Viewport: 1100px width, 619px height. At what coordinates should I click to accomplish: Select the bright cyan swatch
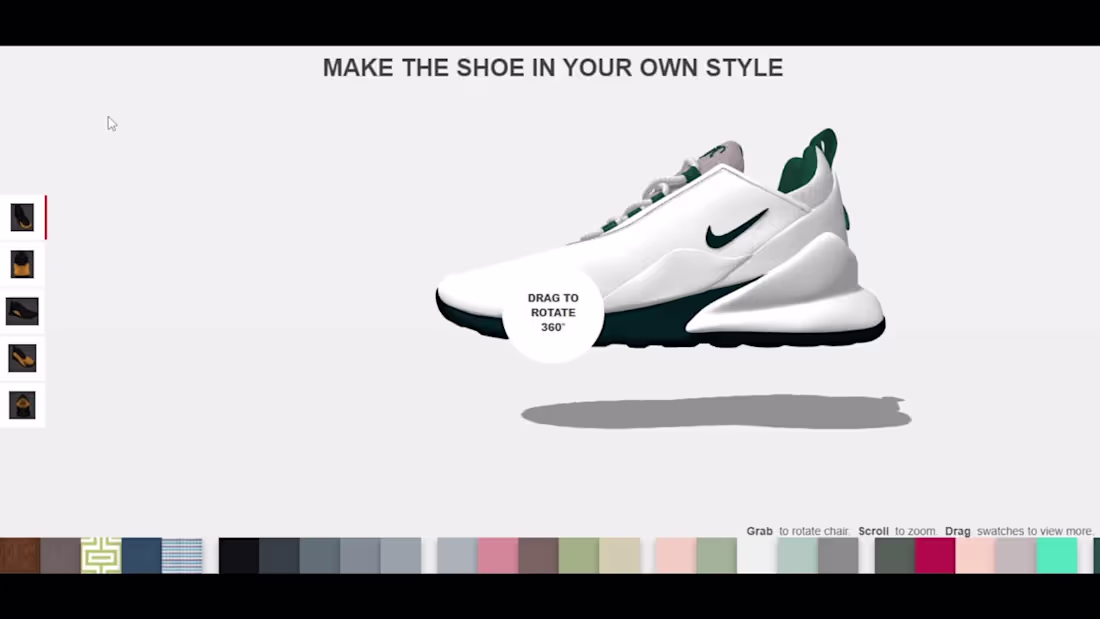click(x=1057, y=557)
